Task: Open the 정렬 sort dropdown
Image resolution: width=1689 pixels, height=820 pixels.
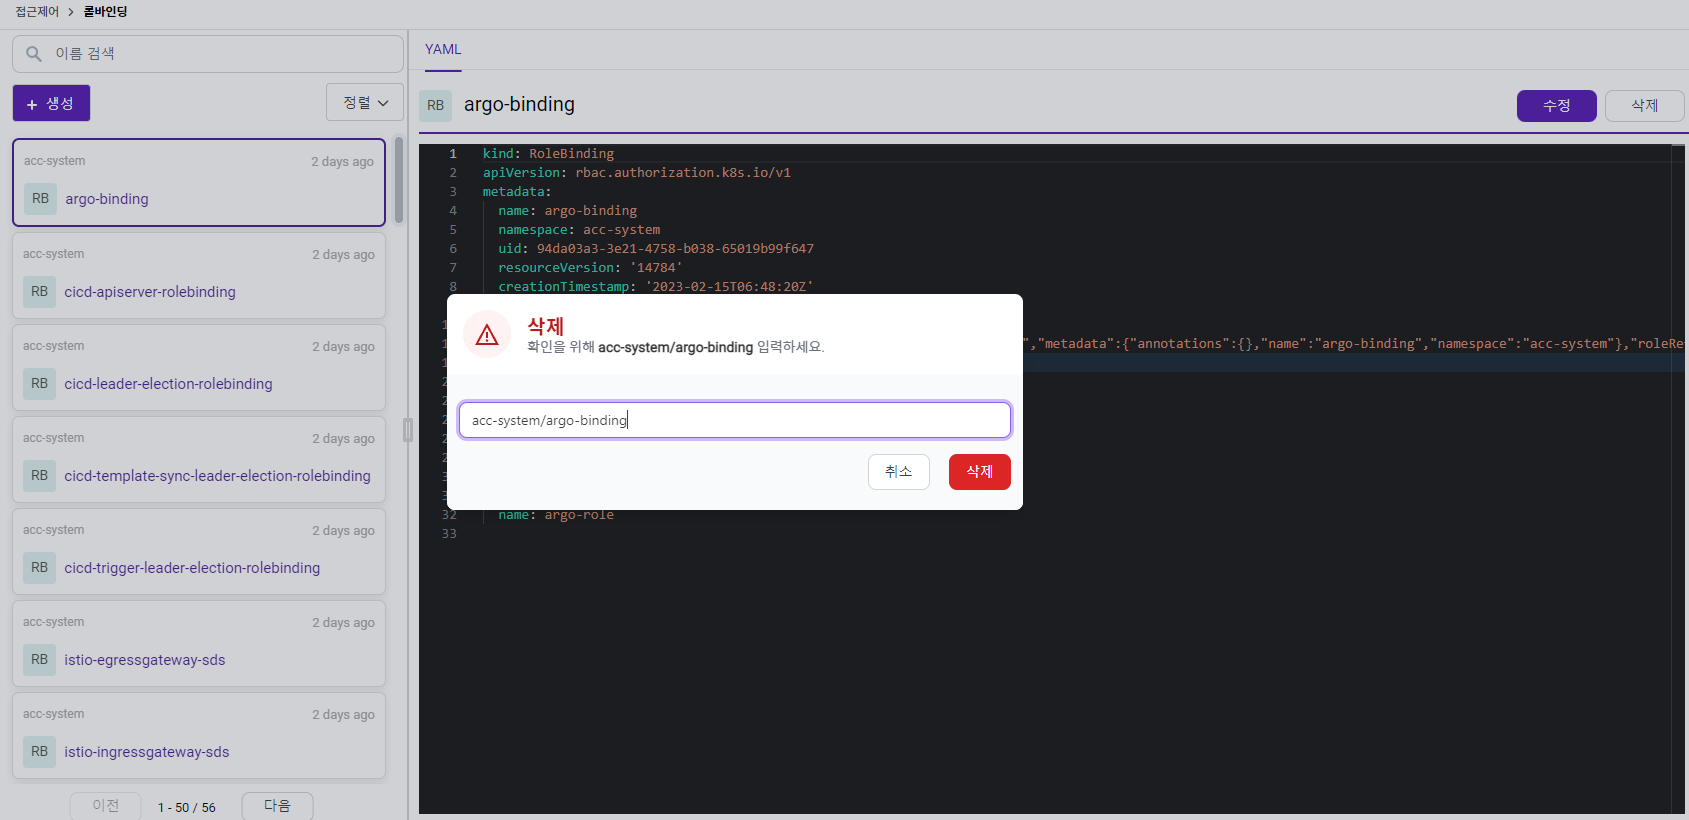Action: [x=365, y=103]
